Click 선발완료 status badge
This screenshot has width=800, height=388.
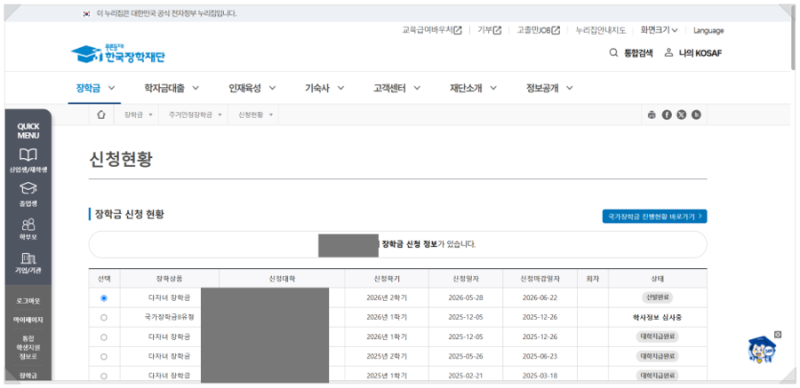pyautogui.click(x=658, y=297)
